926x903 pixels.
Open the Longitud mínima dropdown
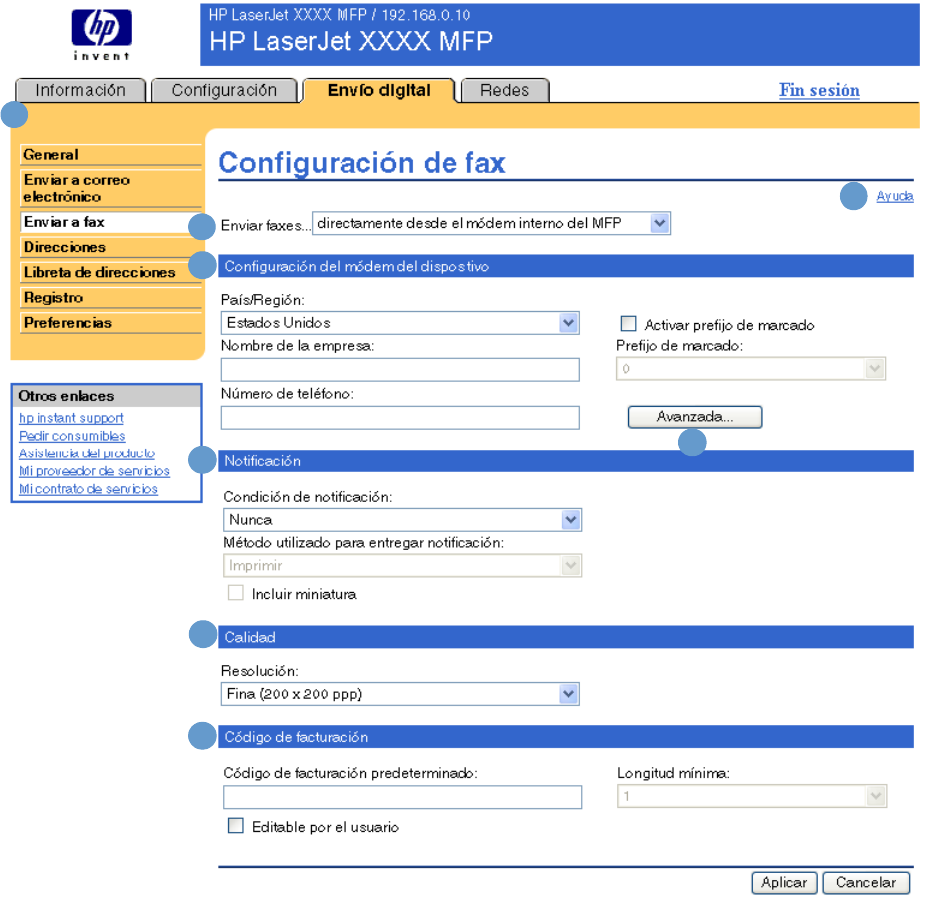point(752,796)
